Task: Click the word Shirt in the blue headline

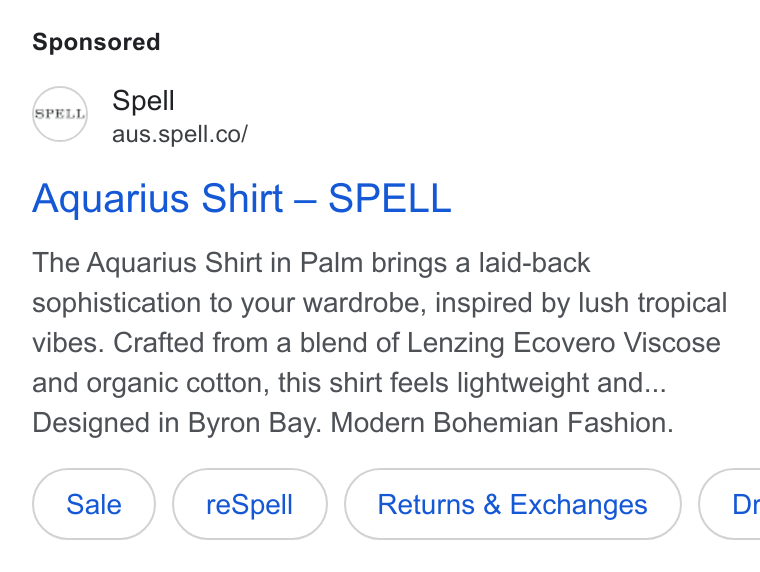Action: [242, 198]
